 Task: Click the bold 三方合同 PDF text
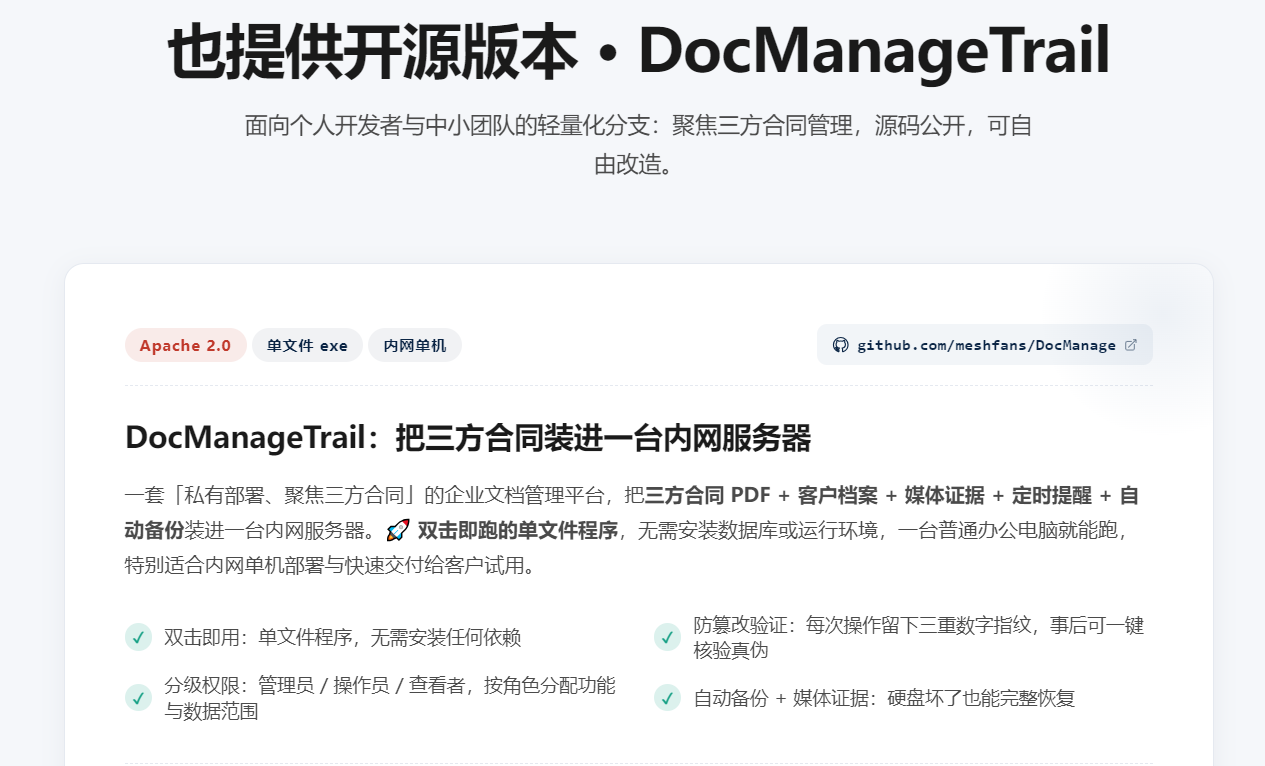pos(708,495)
